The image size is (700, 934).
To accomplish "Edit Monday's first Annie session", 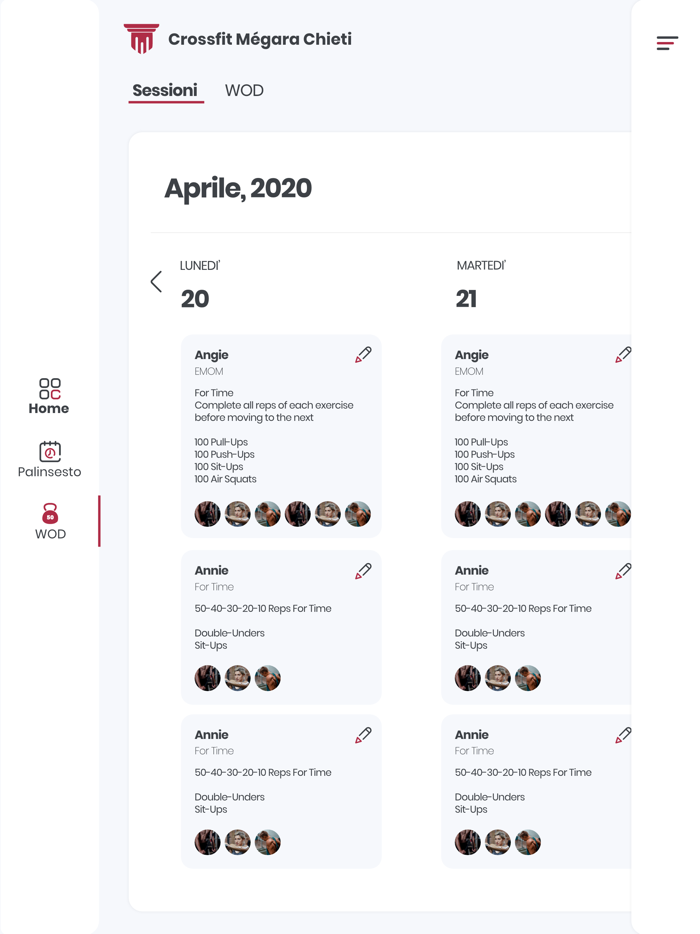I will 363,571.
